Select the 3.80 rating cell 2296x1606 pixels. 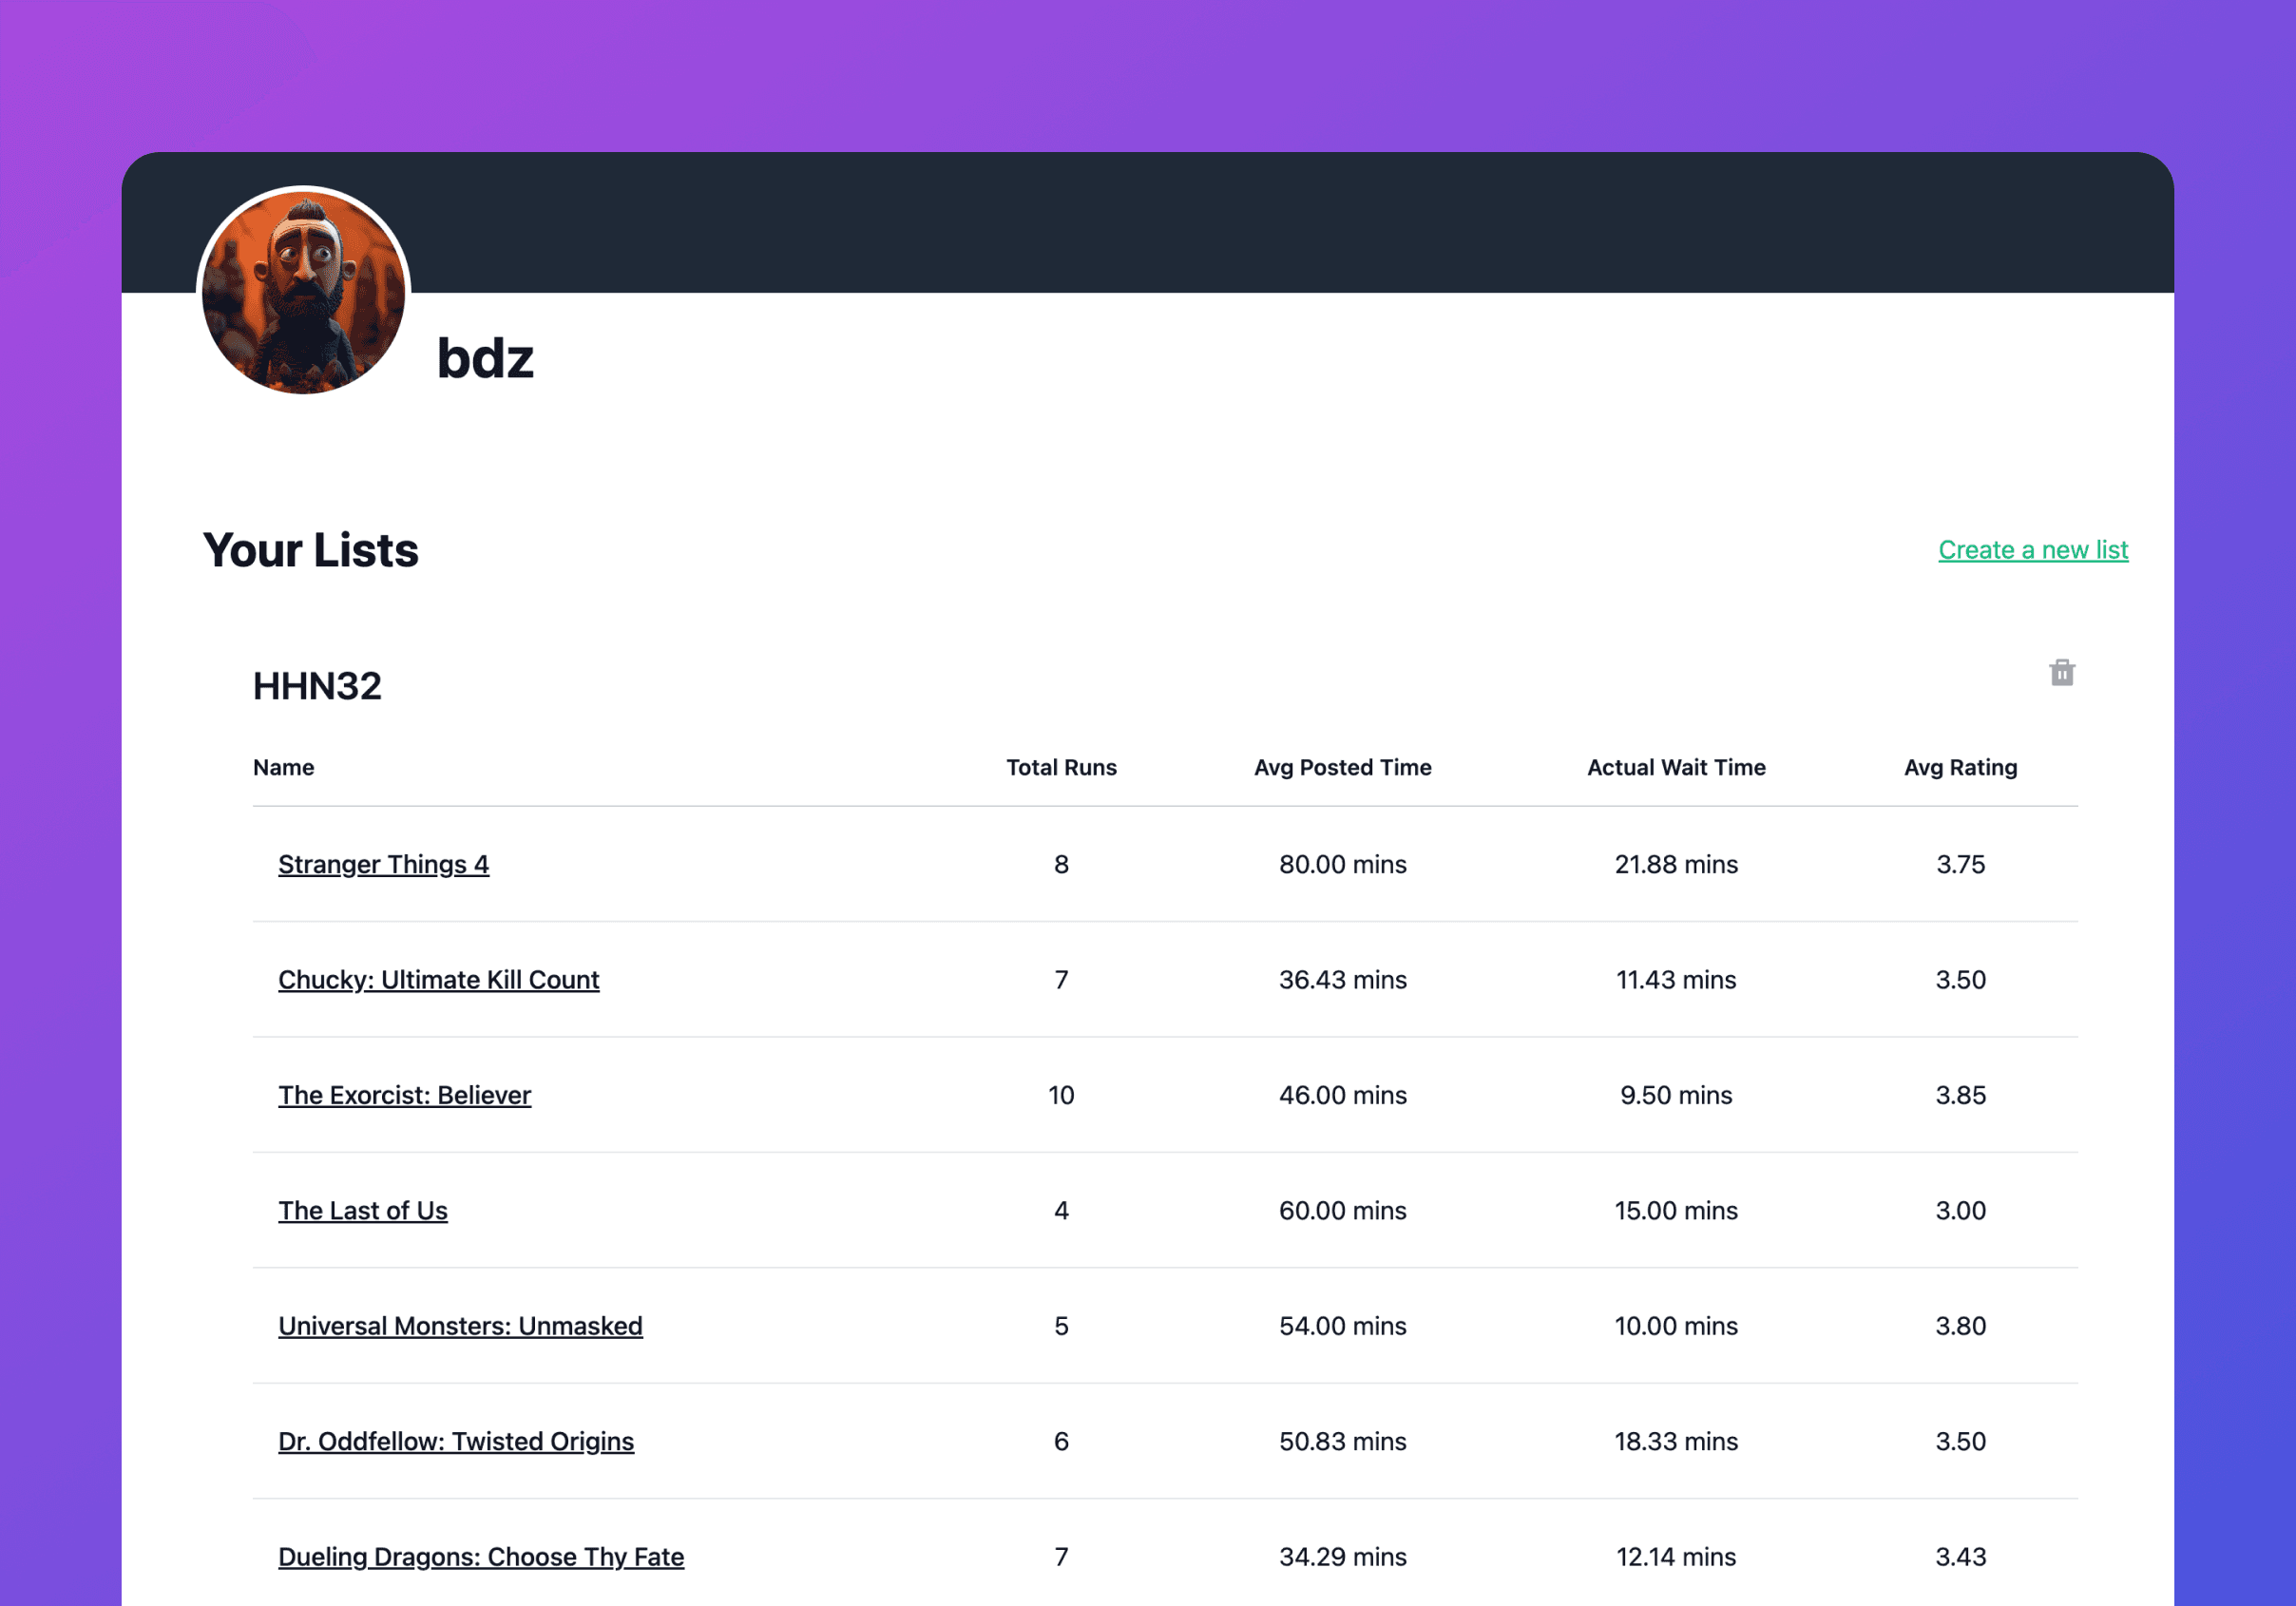click(x=1960, y=1326)
